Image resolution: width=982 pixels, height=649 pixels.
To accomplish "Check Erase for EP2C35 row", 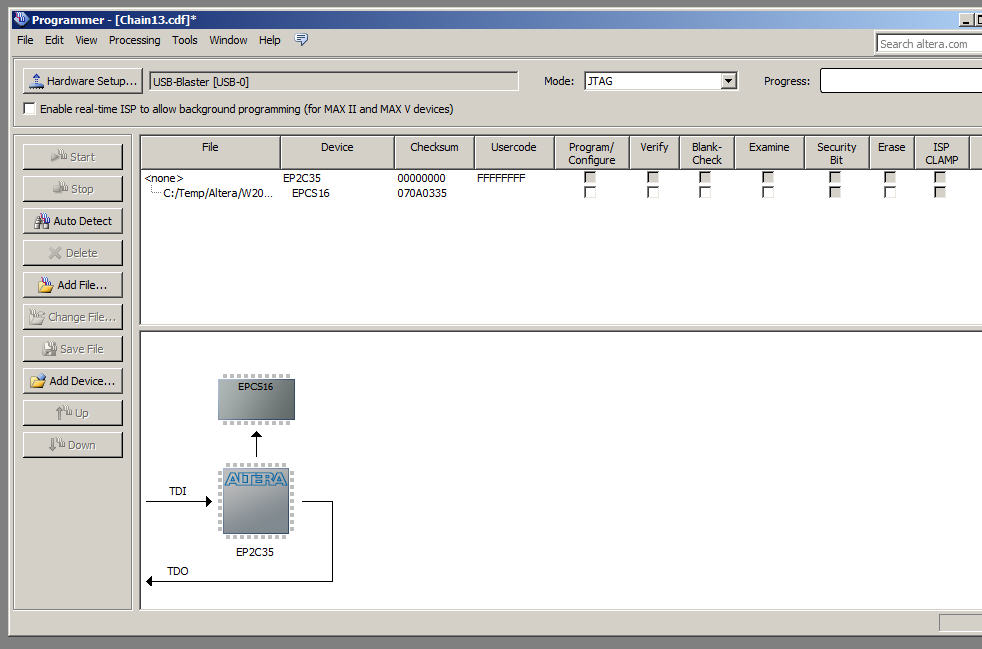I will pos(889,177).
